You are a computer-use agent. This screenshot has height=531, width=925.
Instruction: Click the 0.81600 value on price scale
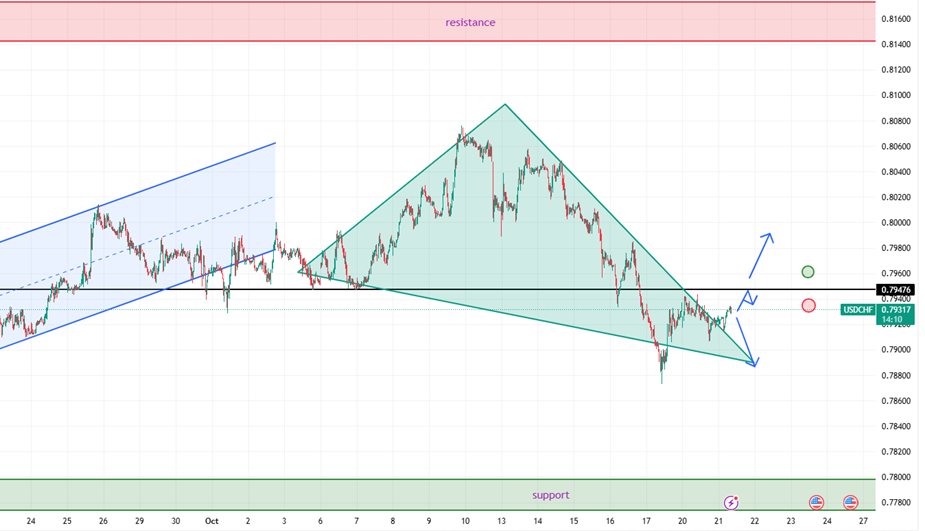coord(895,19)
